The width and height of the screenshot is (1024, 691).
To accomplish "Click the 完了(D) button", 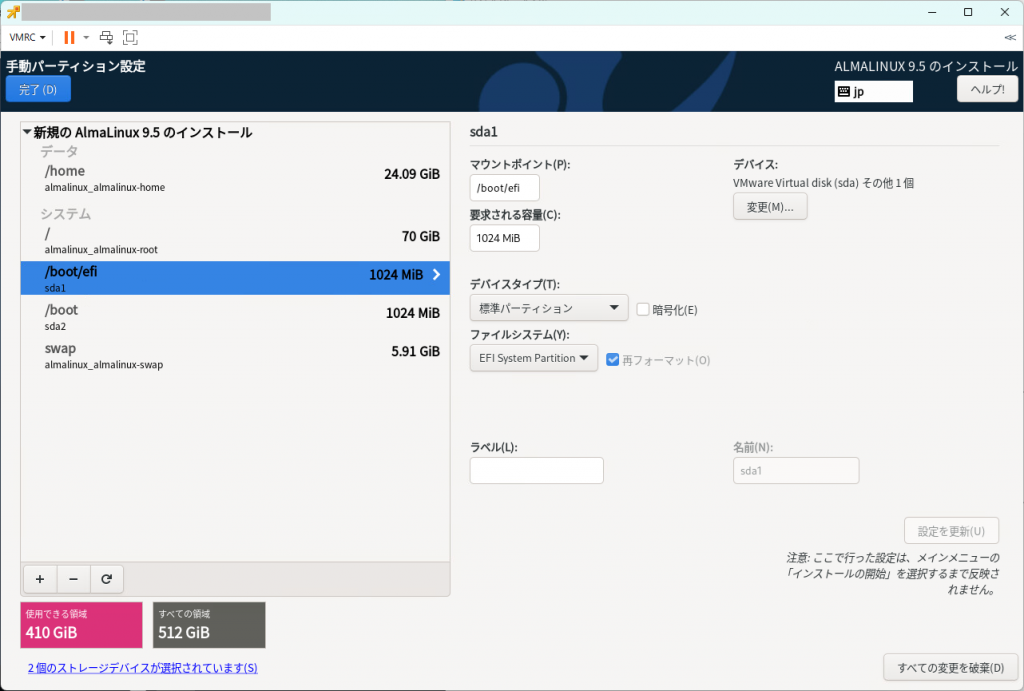I will tap(38, 89).
